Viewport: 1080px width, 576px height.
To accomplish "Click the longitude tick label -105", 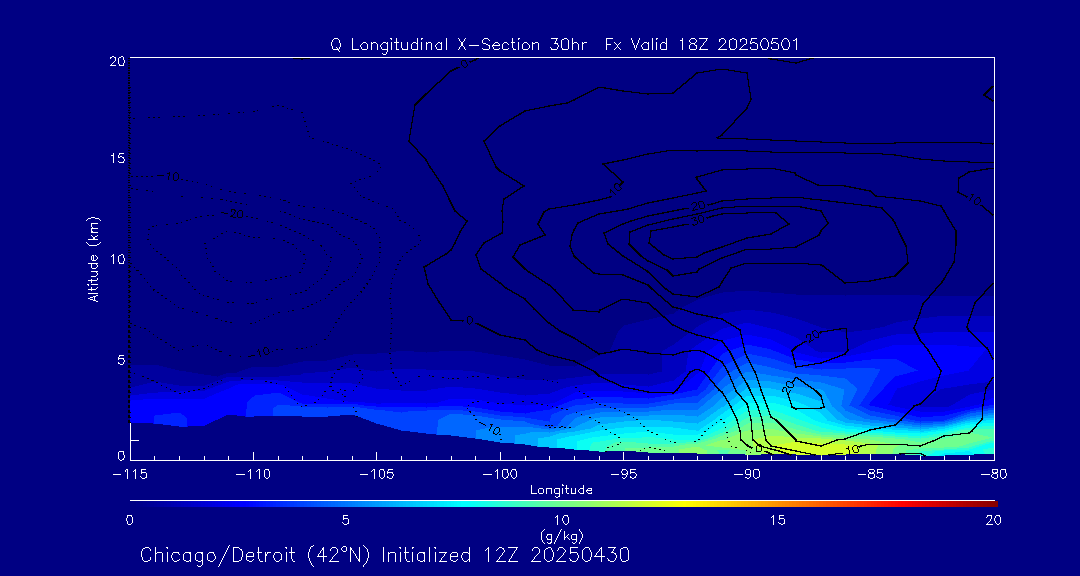I will tap(377, 475).
